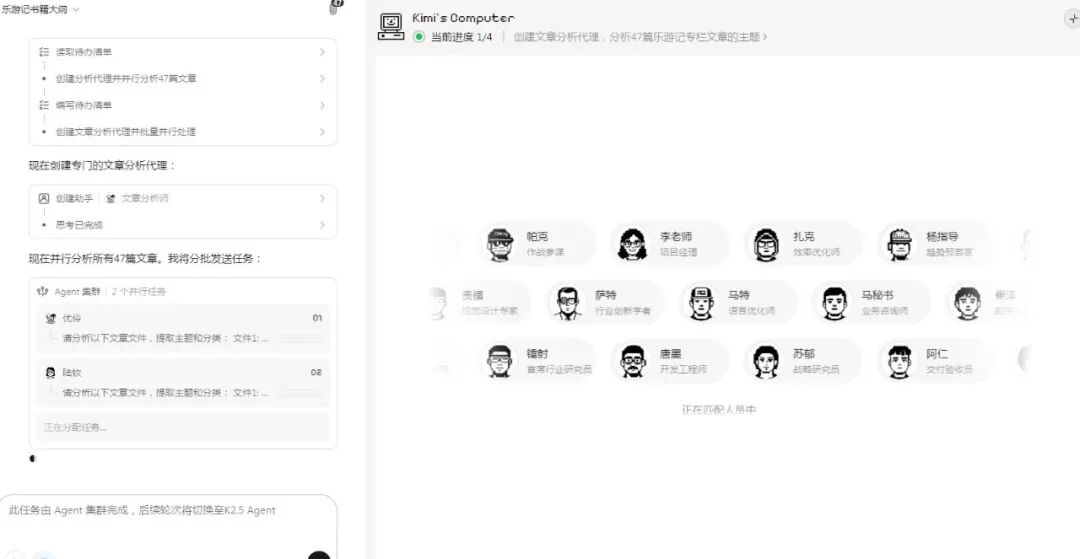The width and height of the screenshot is (1080, 559).
Task: Click 苏郁 战略研究员 avatar
Action: [x=766, y=361]
